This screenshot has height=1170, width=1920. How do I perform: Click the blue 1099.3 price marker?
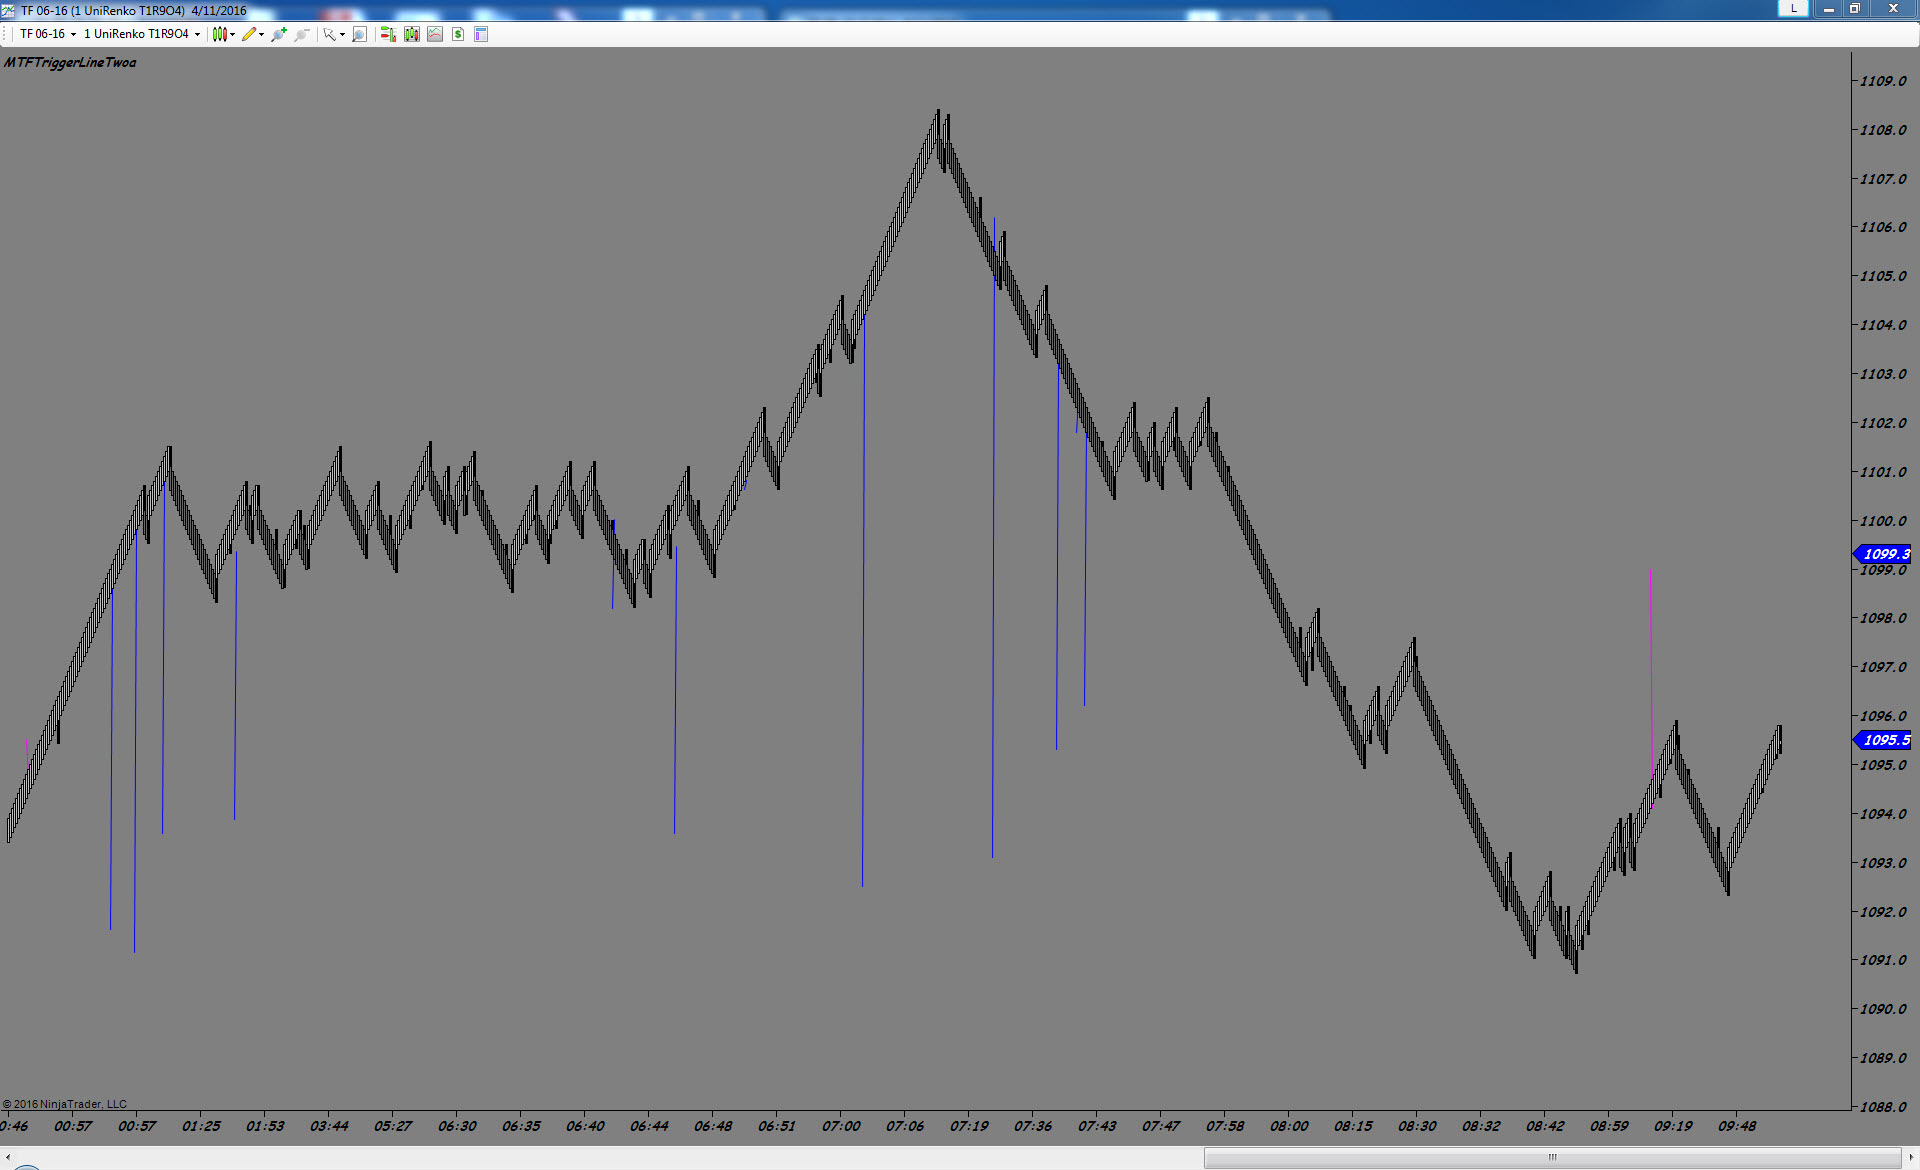tap(1884, 554)
